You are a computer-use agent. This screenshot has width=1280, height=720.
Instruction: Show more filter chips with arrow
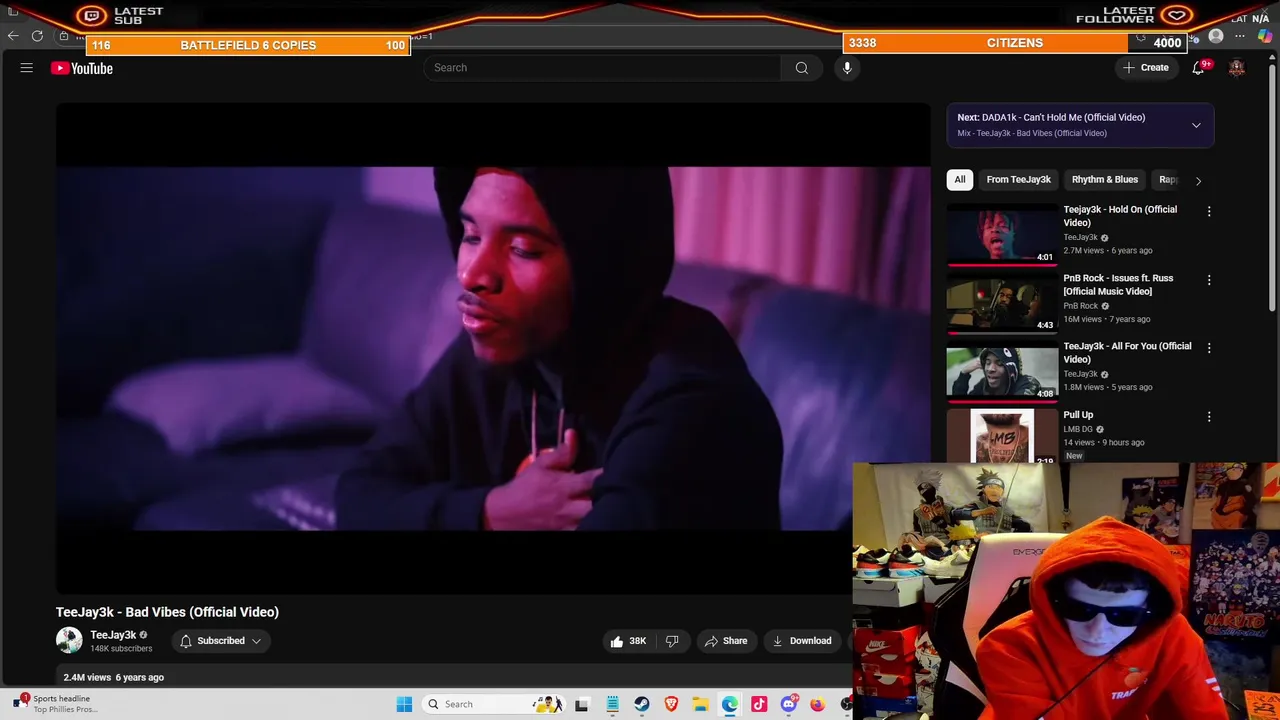[1198, 180]
